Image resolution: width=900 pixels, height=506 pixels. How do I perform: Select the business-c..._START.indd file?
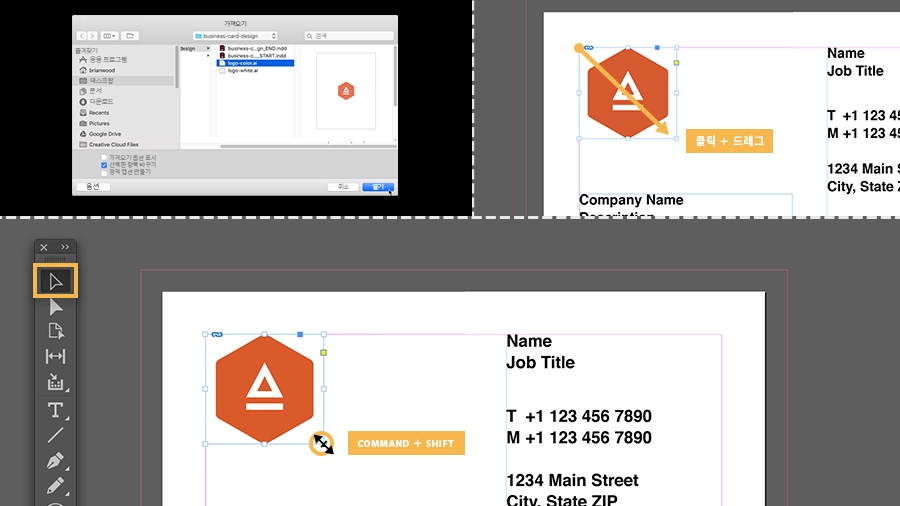(255, 56)
